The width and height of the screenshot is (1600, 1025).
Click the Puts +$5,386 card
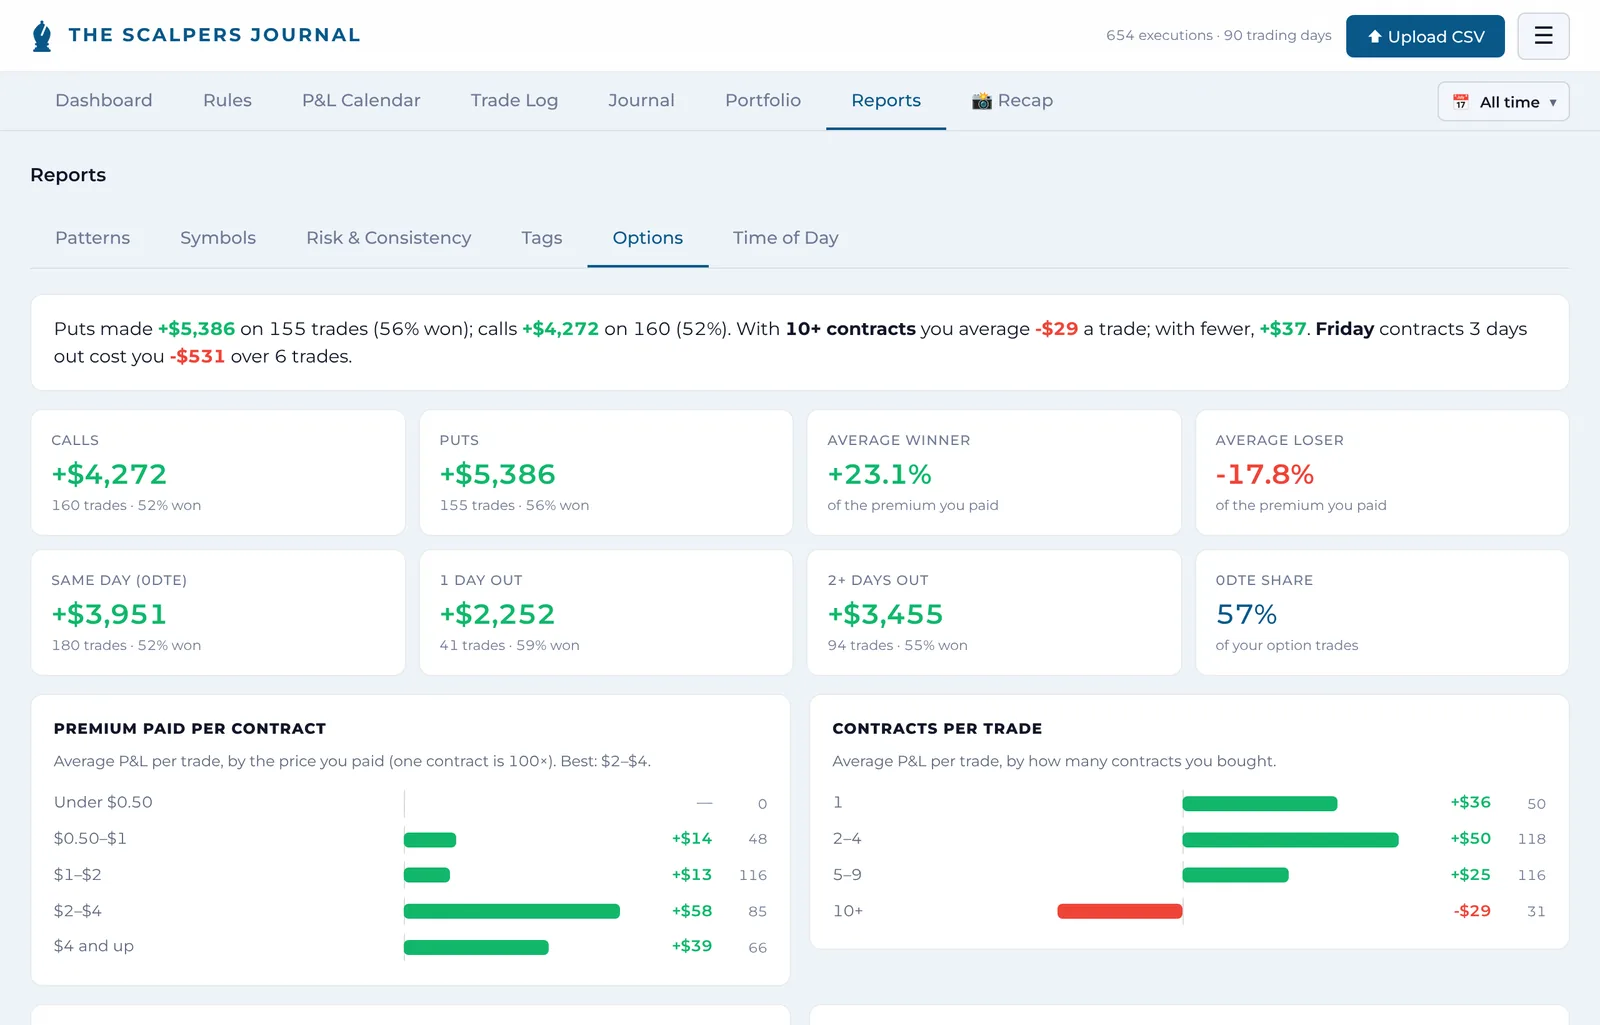[606, 472]
